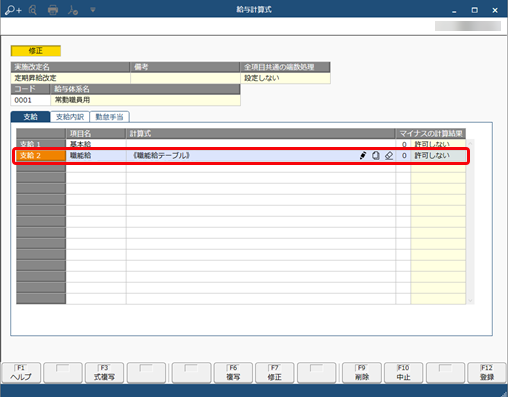Open the title bar dropdown arrow
The width and height of the screenshot is (508, 397).
(x=93, y=10)
